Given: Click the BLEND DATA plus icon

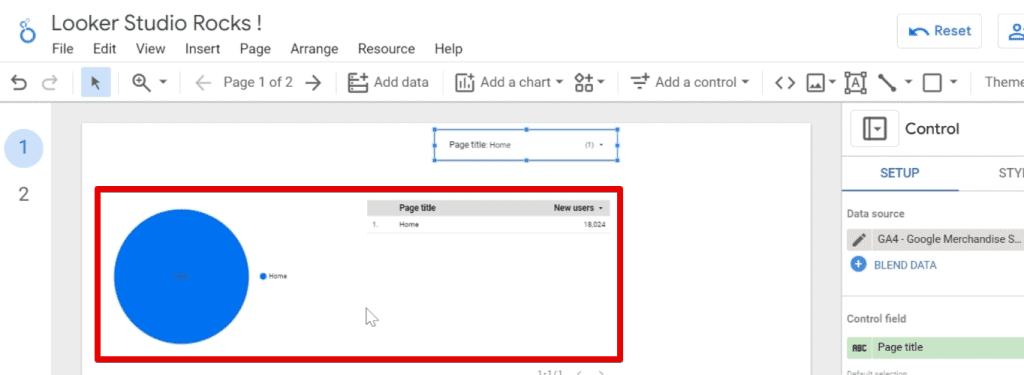Looking at the screenshot, I should (858, 265).
